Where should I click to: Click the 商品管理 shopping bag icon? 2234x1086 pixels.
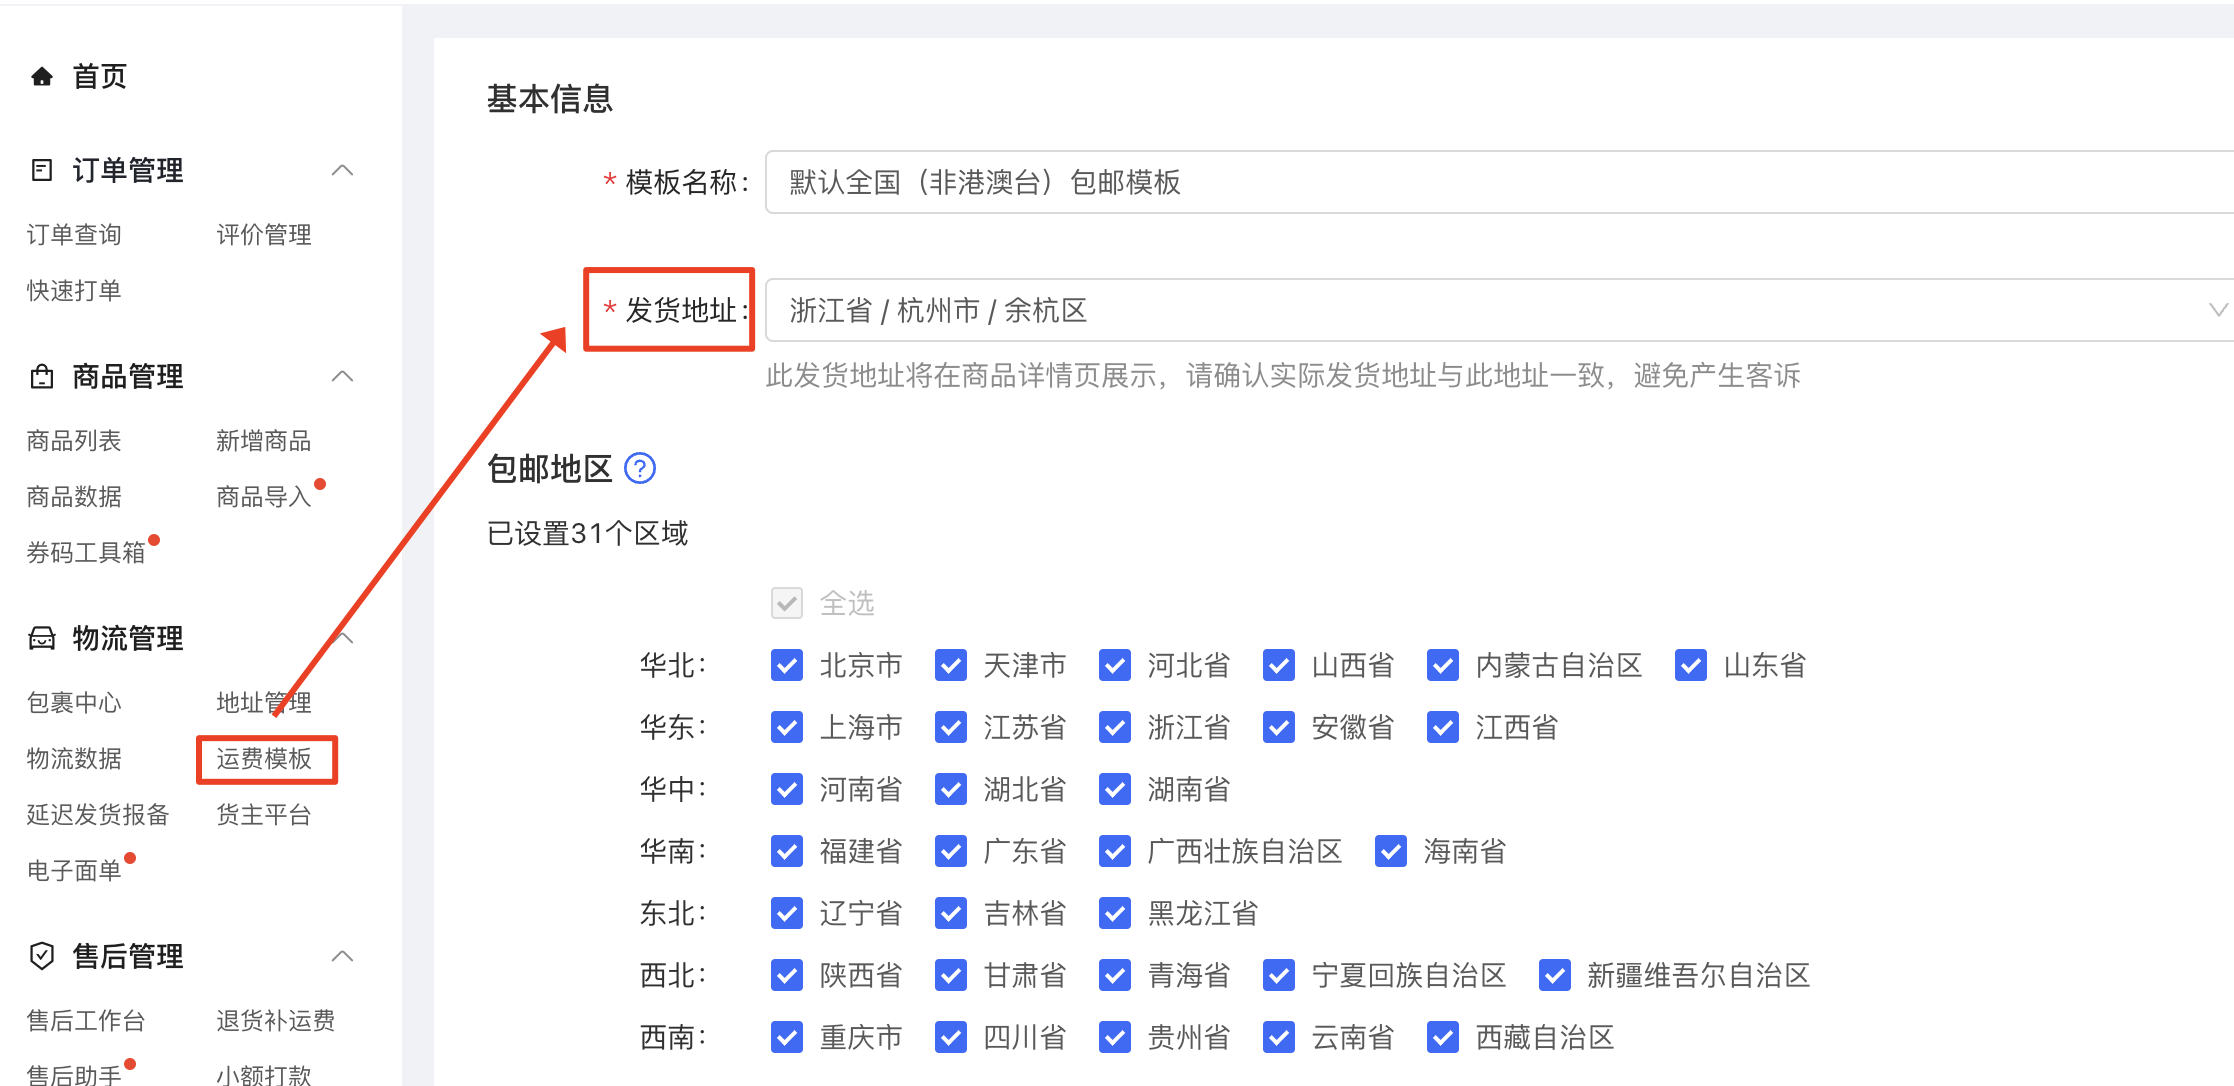tap(42, 376)
